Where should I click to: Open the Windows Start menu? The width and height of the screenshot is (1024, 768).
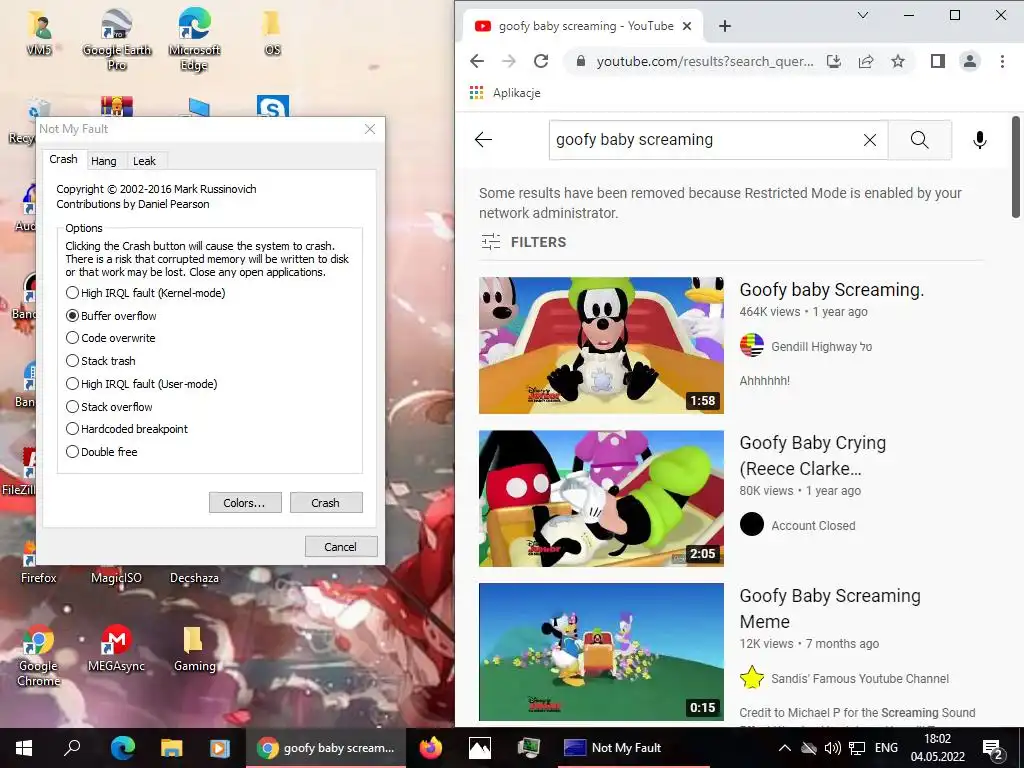pos(24,748)
